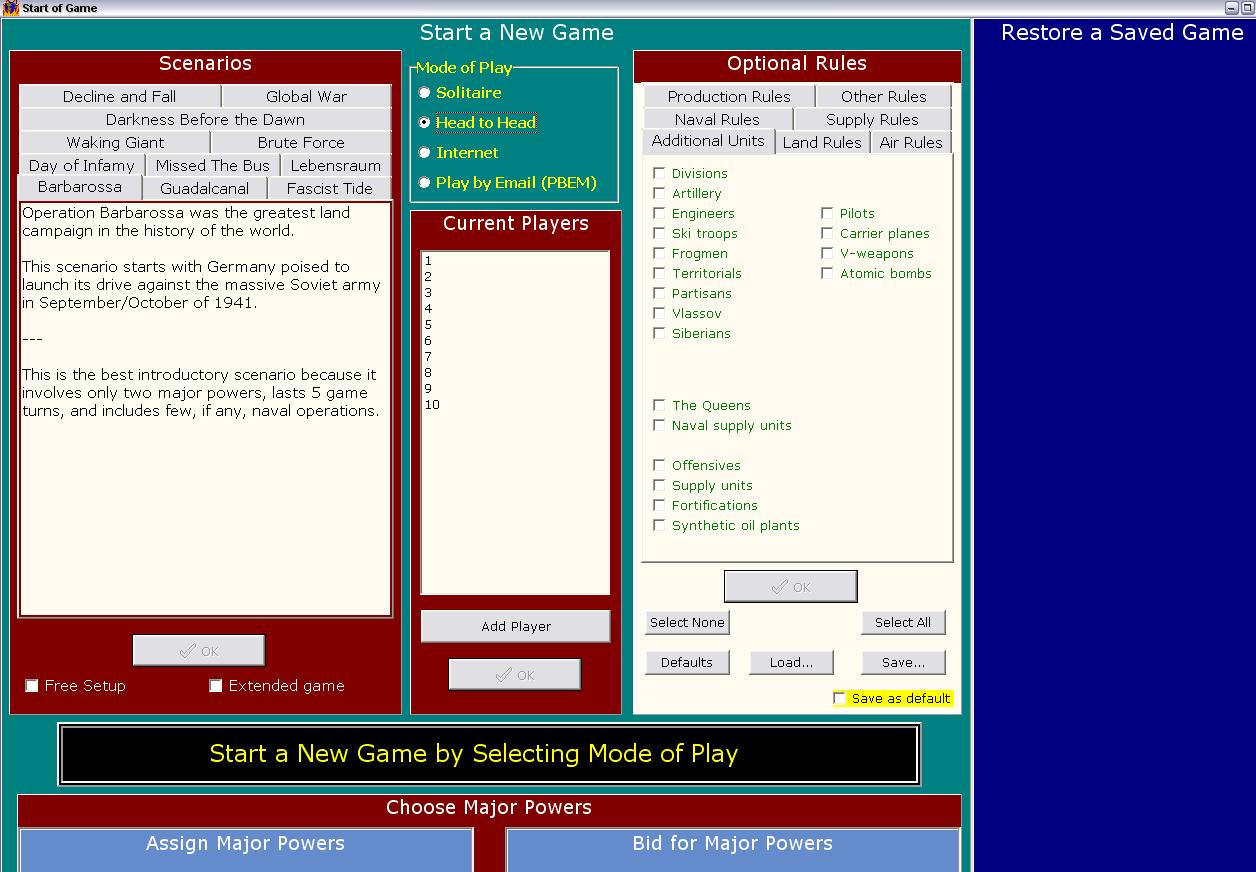Click OK under the Scenarios panel
This screenshot has width=1256, height=872.
pyautogui.click(x=199, y=651)
